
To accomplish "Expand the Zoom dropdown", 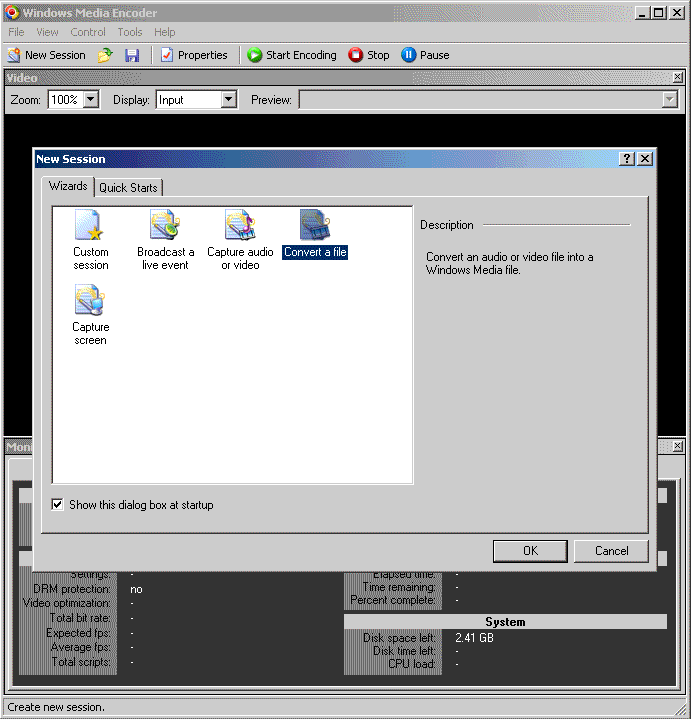I will [x=91, y=100].
